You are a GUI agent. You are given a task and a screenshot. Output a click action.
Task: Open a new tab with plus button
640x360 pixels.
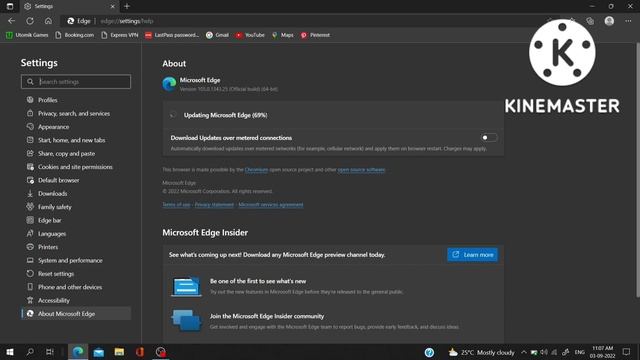127,6
